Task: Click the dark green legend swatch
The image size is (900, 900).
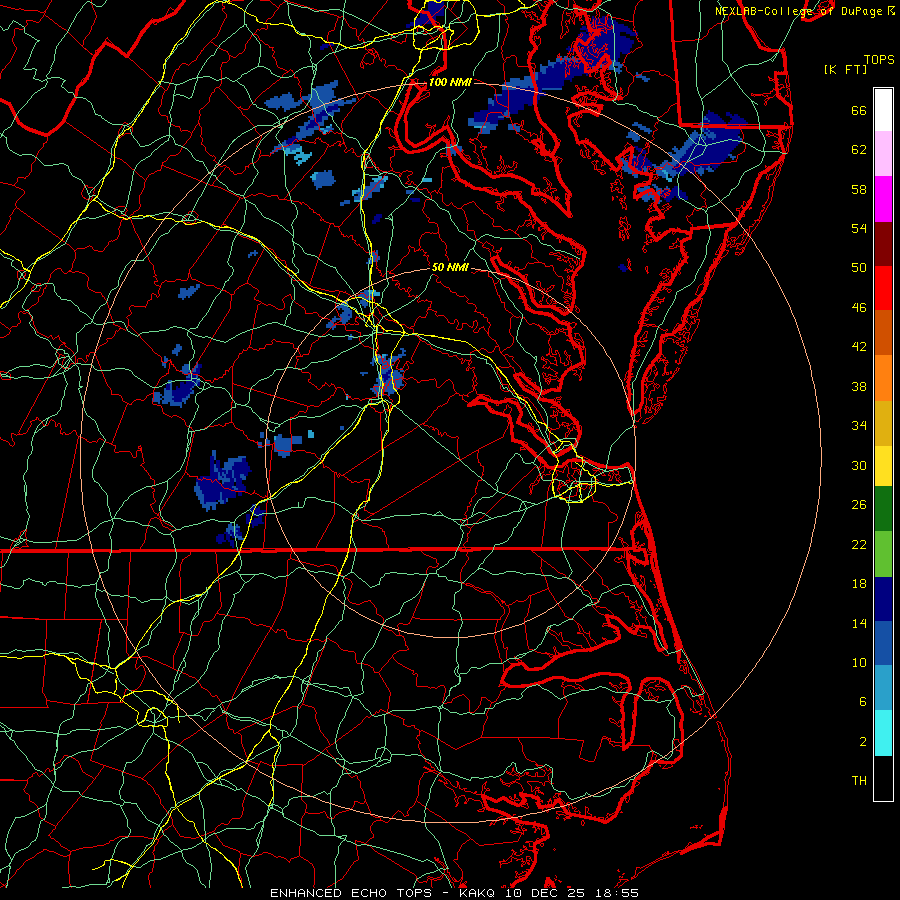Action: (x=883, y=509)
